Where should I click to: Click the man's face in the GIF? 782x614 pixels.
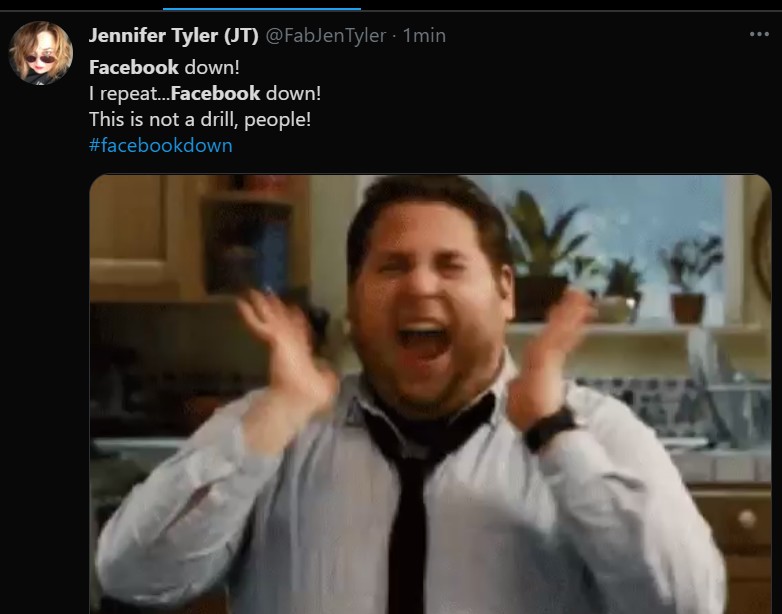[429, 299]
